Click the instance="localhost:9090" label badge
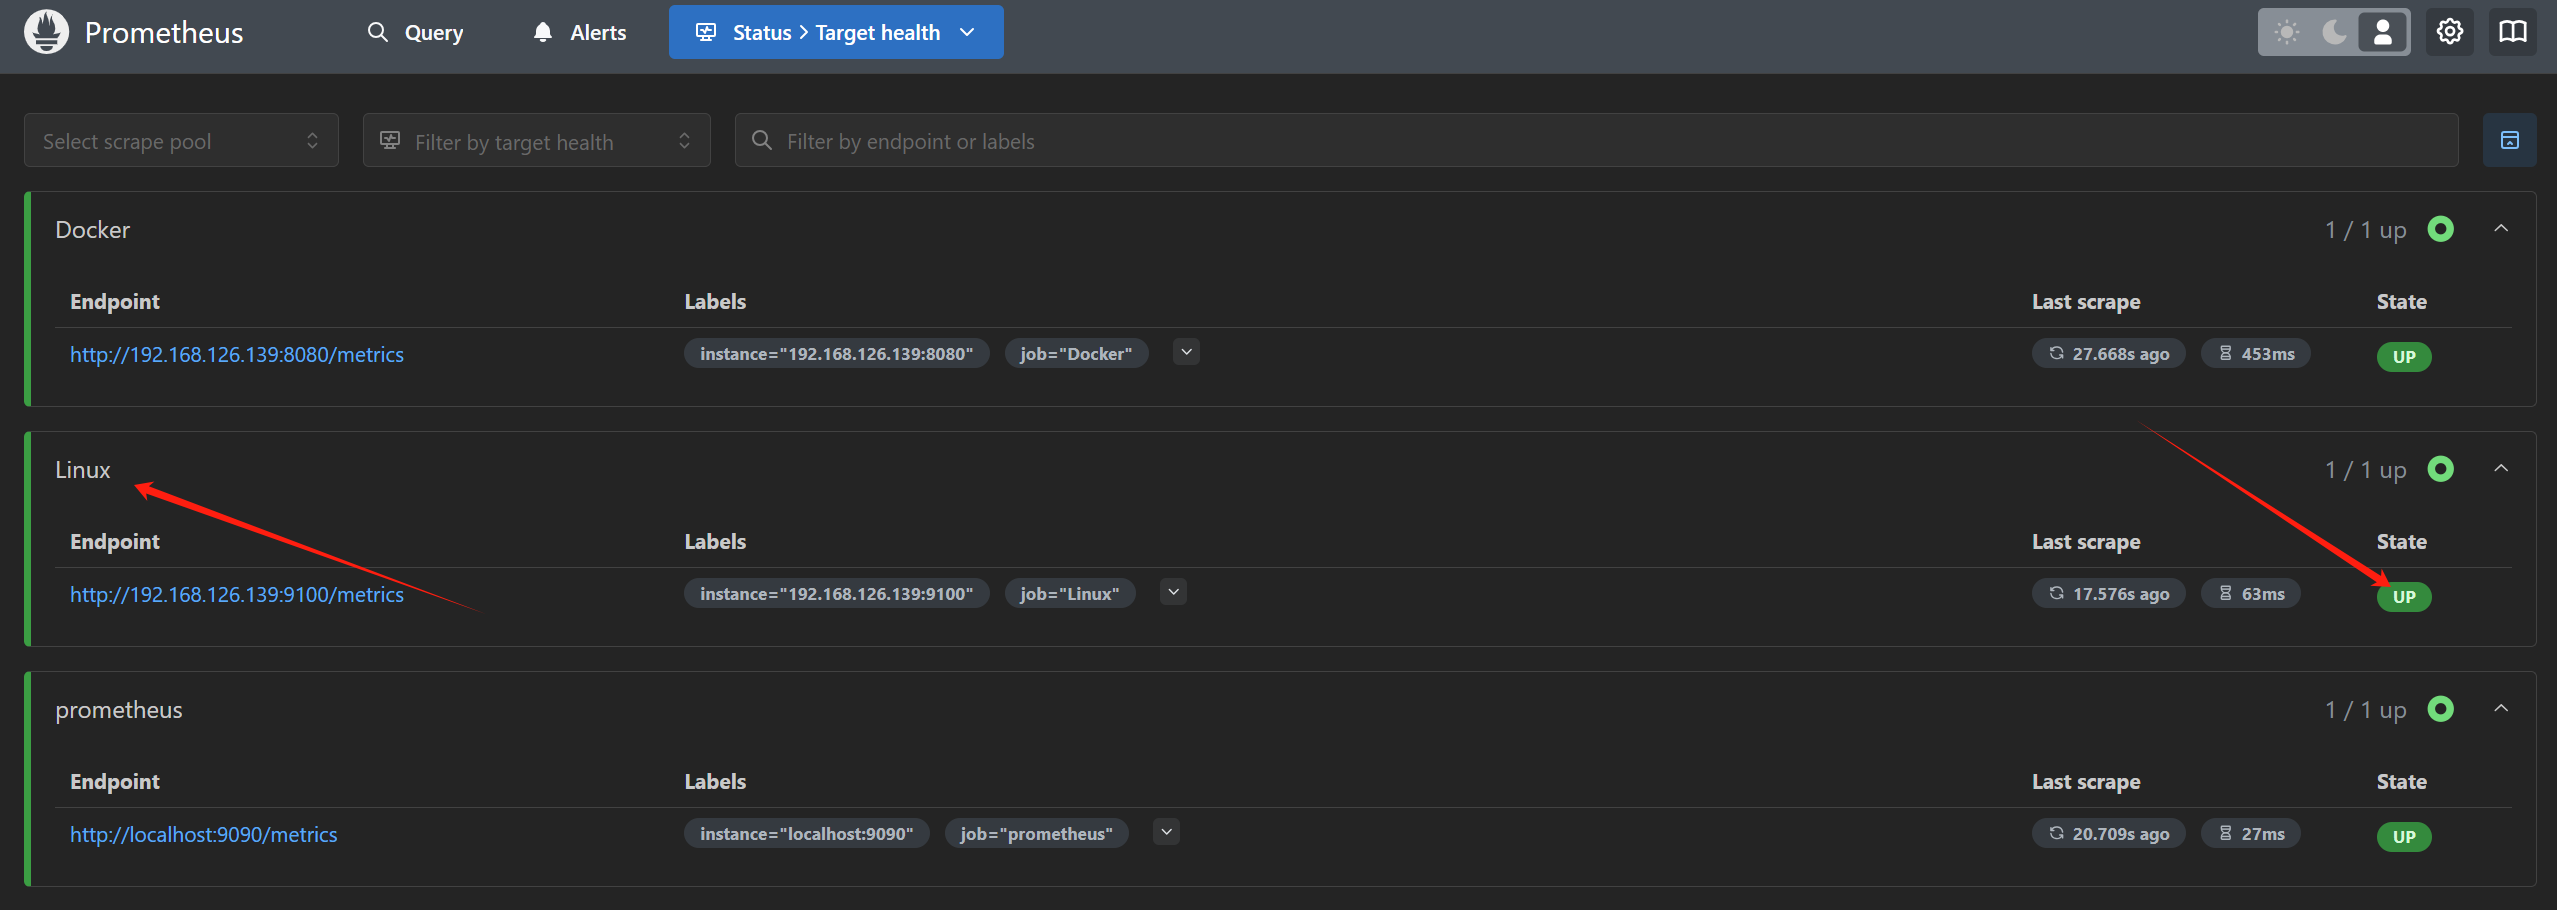The width and height of the screenshot is (2557, 910). (806, 833)
